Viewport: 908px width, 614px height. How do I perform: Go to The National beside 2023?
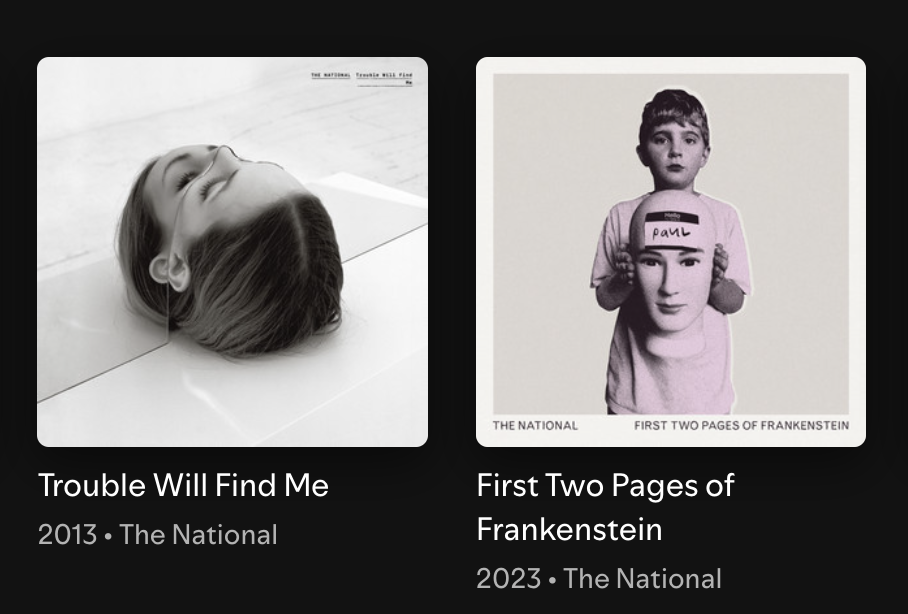pyautogui.click(x=642, y=579)
